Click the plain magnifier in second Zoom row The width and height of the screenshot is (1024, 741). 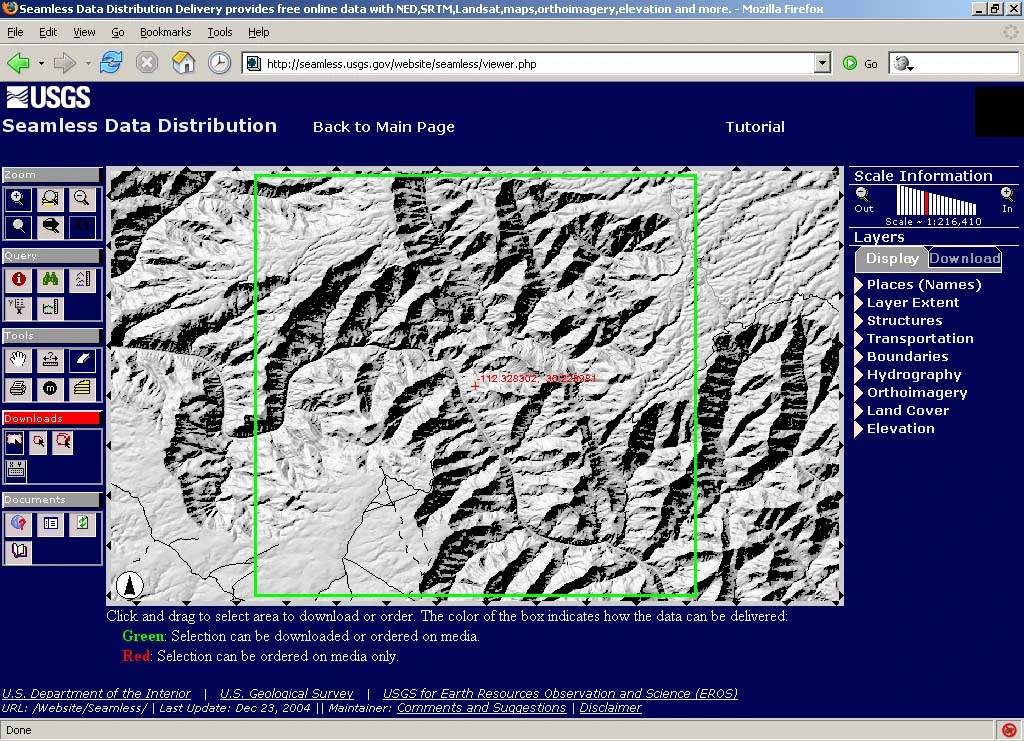click(18, 227)
